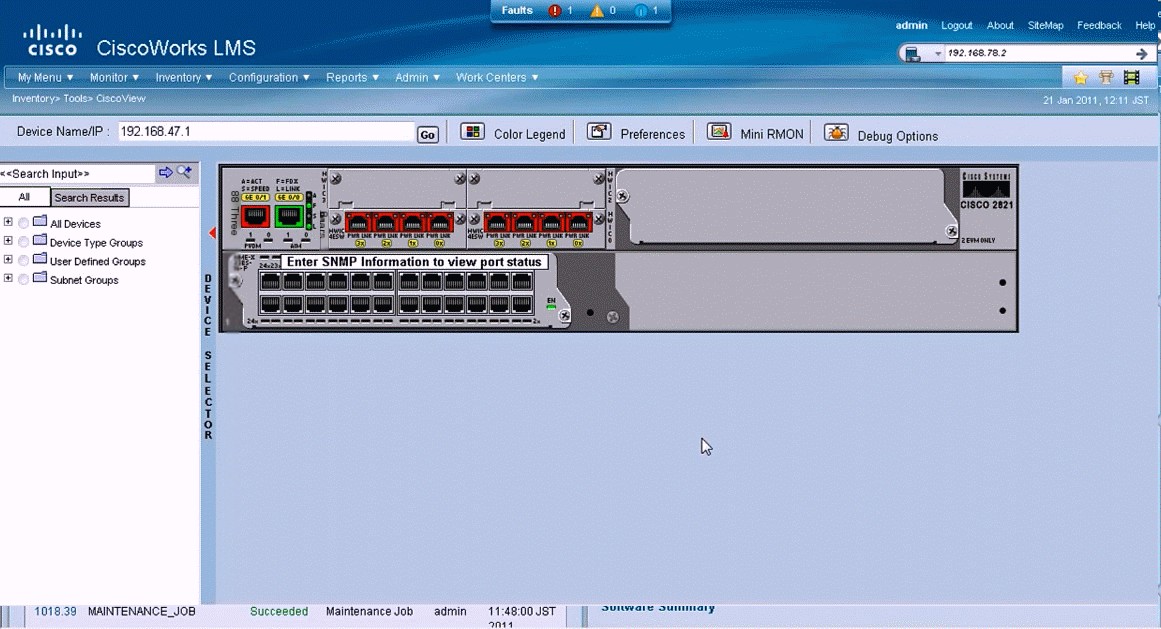
Task: Open the About link
Action: coord(1000,25)
